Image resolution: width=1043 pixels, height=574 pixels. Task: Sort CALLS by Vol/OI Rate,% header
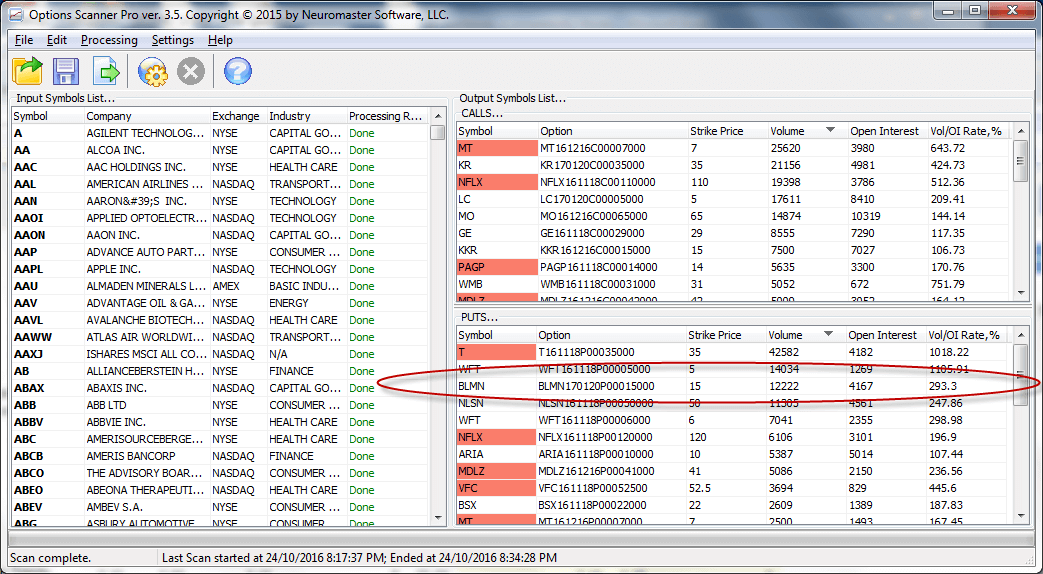(x=969, y=131)
